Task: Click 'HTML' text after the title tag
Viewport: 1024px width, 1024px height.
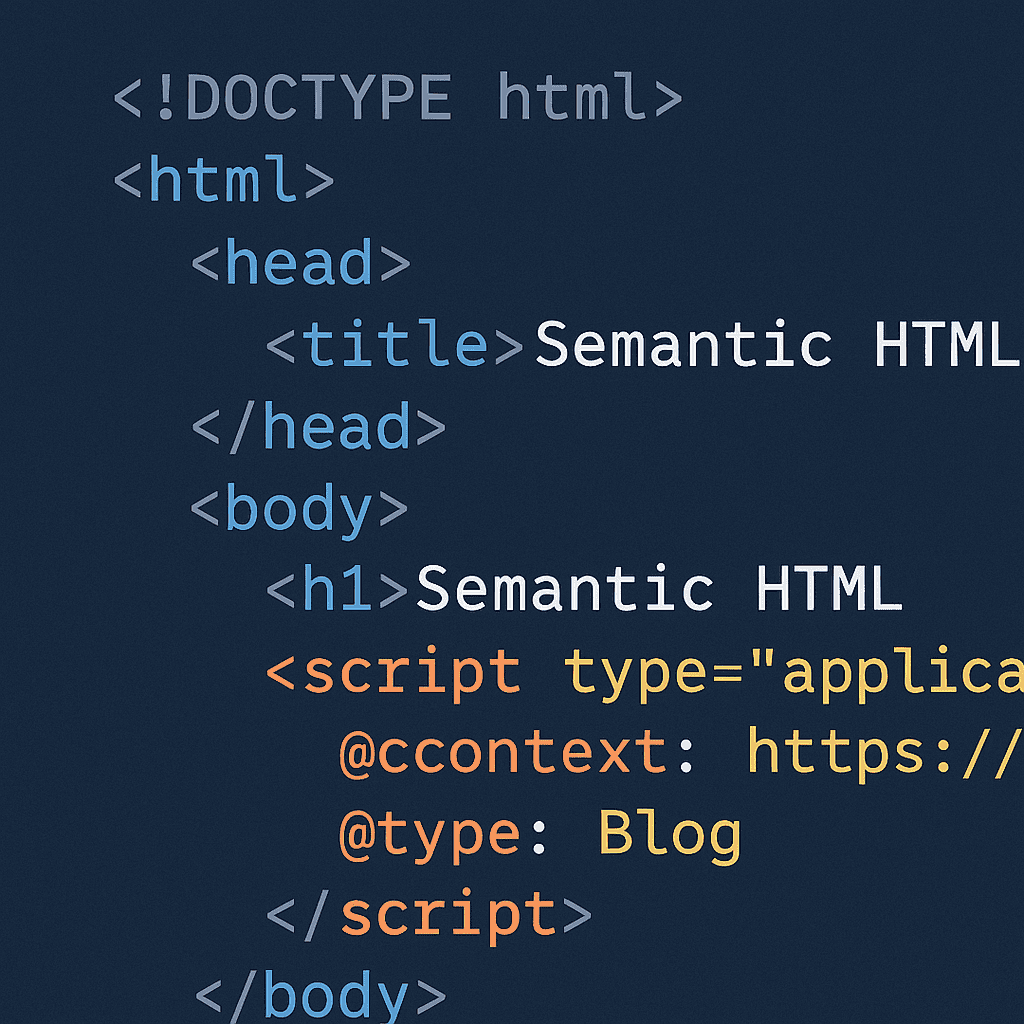Action: point(945,345)
